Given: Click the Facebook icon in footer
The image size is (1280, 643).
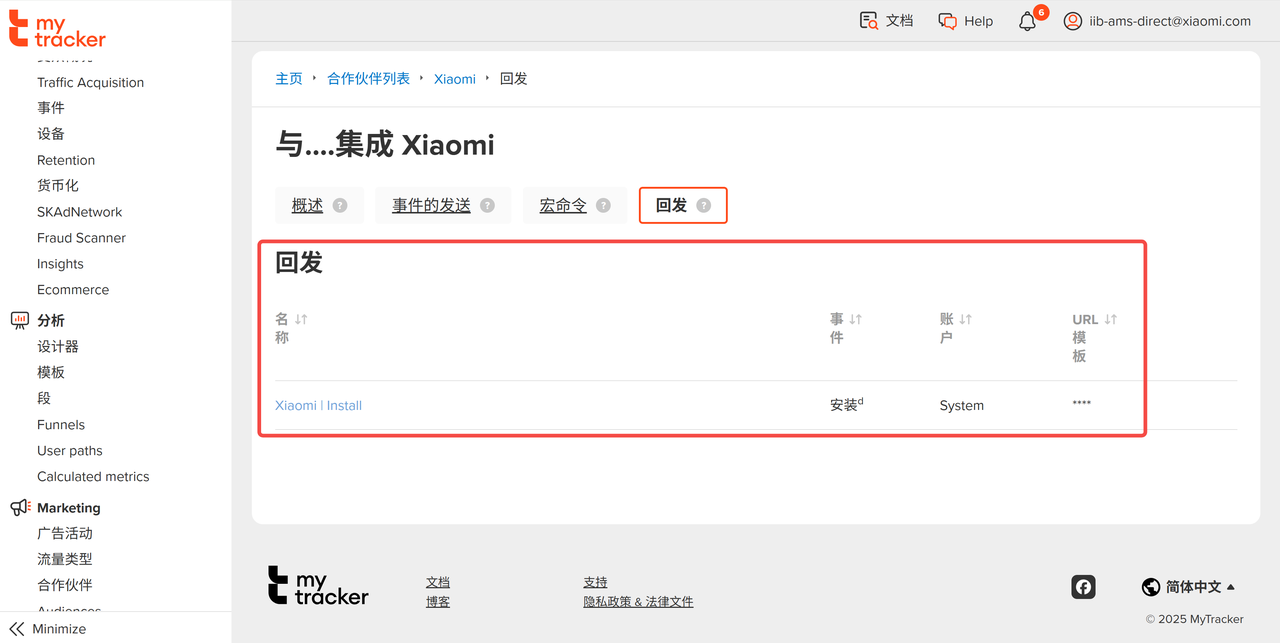Looking at the screenshot, I should pyautogui.click(x=1083, y=587).
